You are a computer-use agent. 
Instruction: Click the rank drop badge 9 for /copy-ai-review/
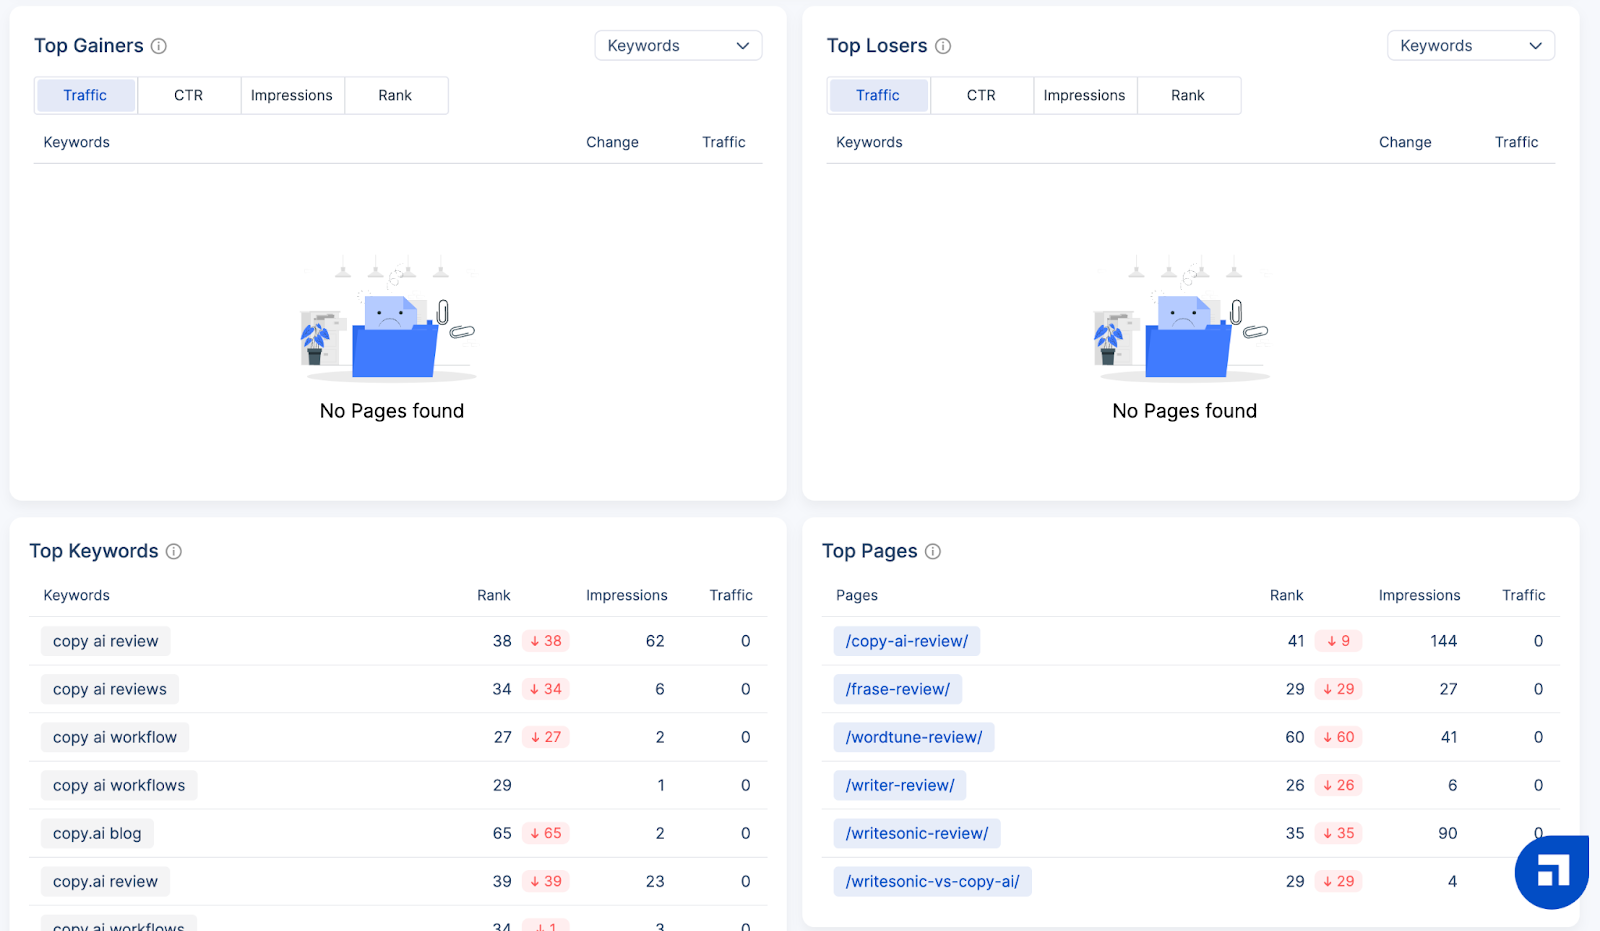pos(1339,641)
